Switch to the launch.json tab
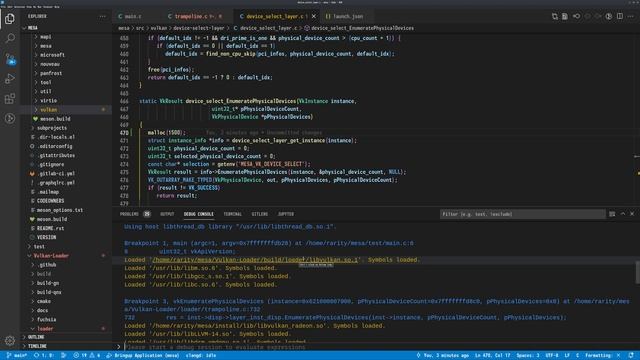This screenshot has width=640, height=360. coord(345,16)
